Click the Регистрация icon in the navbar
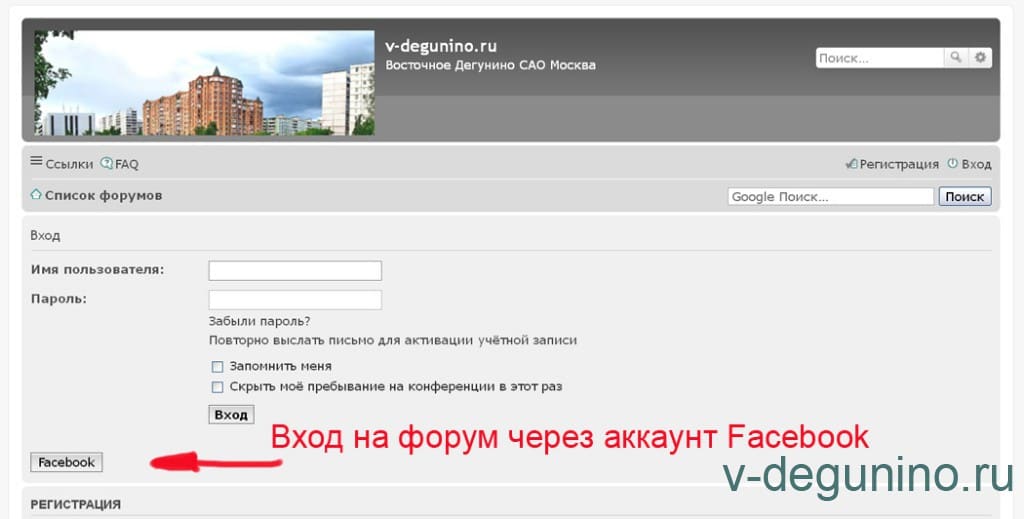The height and width of the screenshot is (519, 1024). [851, 164]
